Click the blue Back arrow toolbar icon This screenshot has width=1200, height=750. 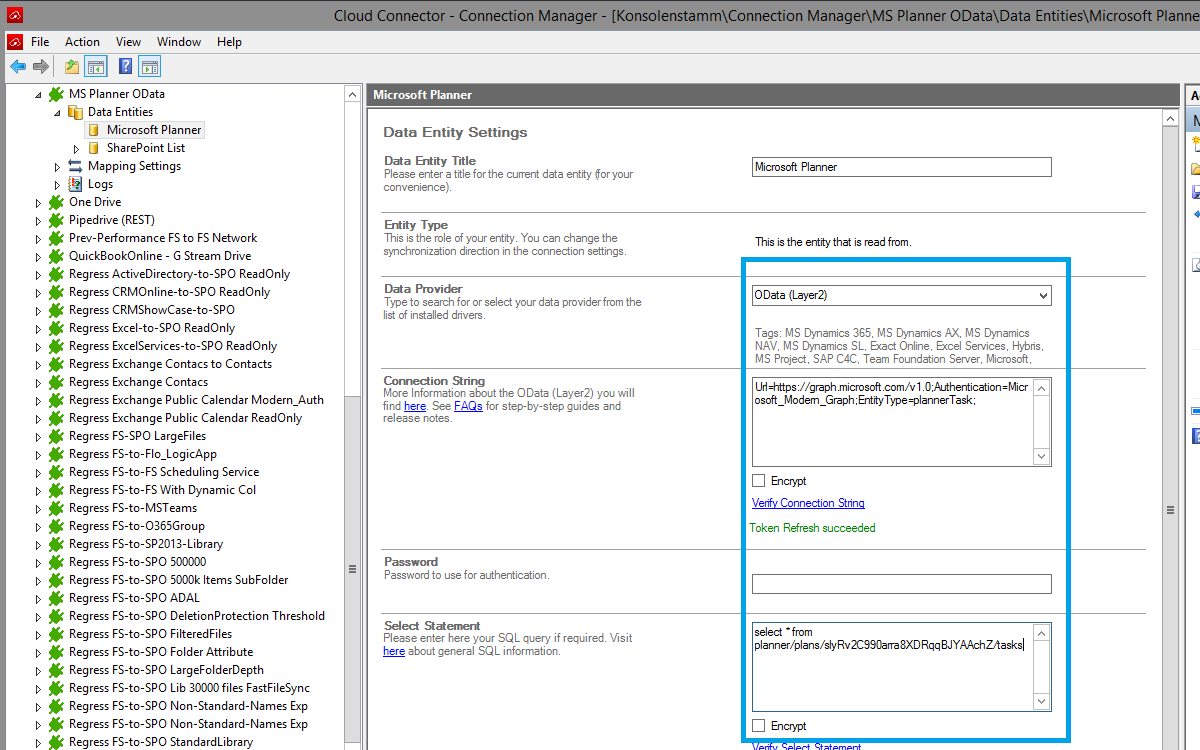point(18,67)
